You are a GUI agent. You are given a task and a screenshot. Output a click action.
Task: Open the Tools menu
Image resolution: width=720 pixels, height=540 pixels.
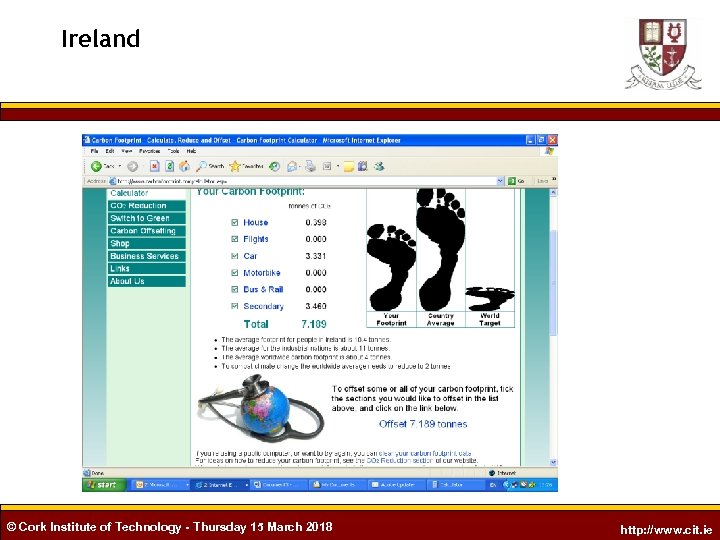(x=173, y=151)
